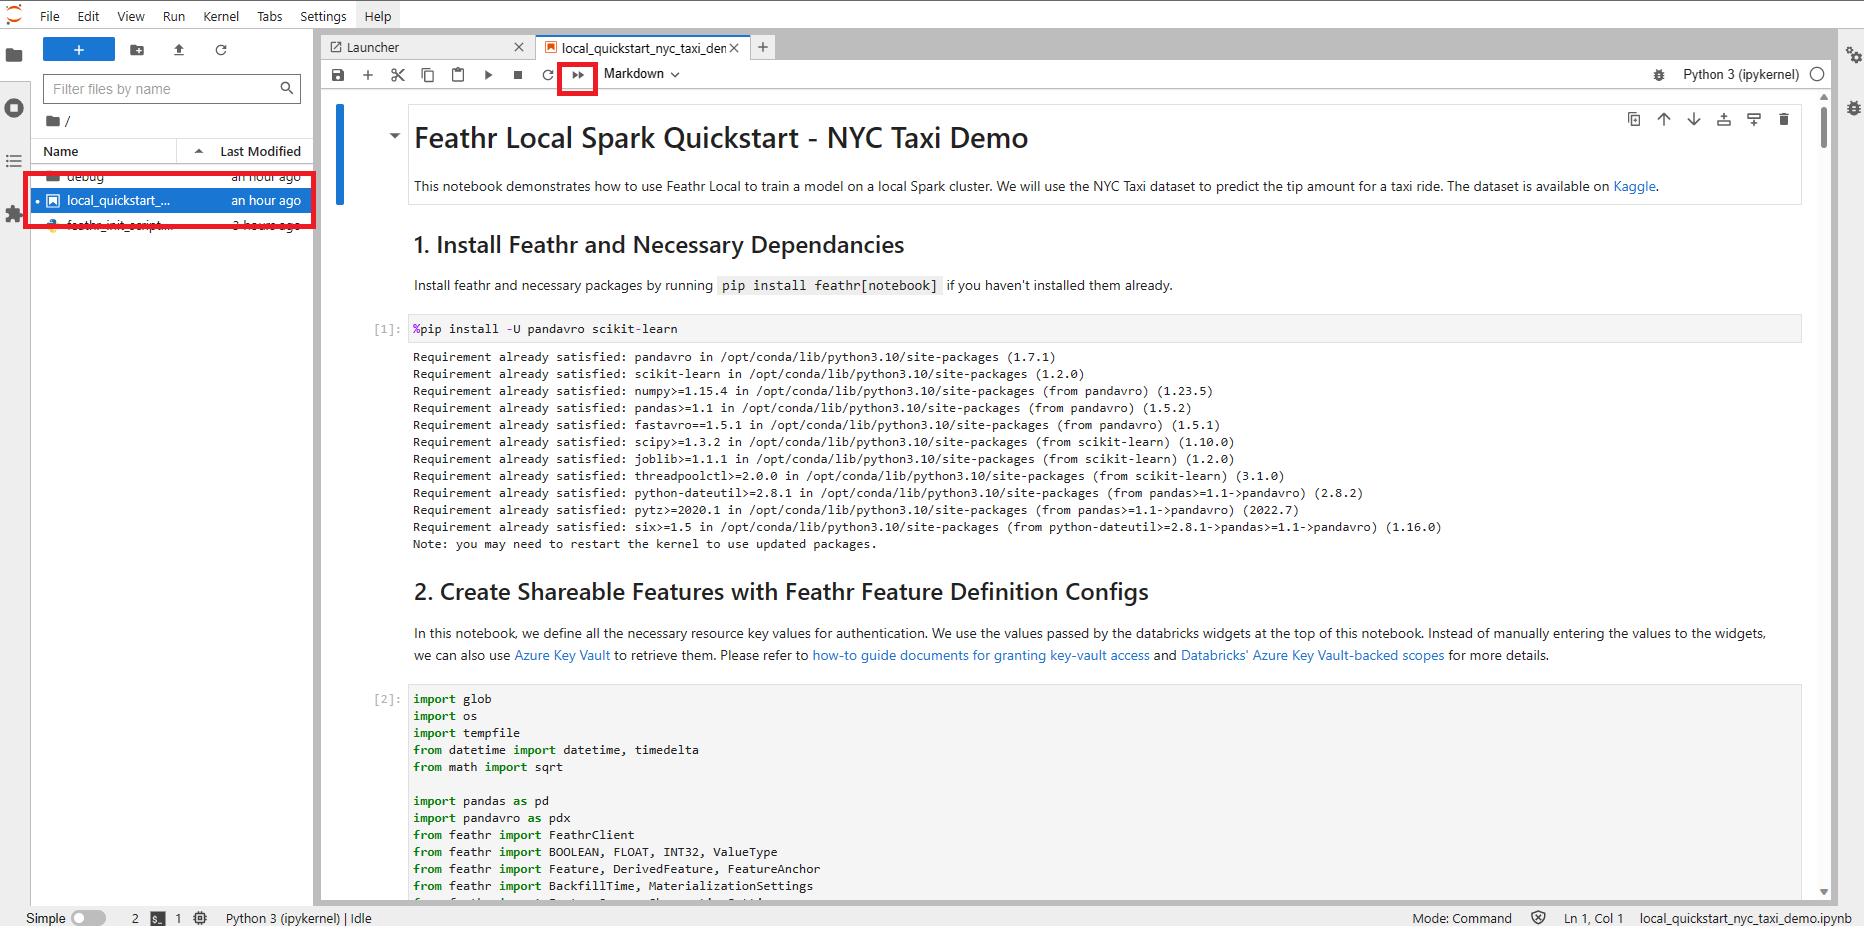The height and width of the screenshot is (926, 1864).
Task: Go to root folder breadcrumb icon
Action: click(54, 121)
